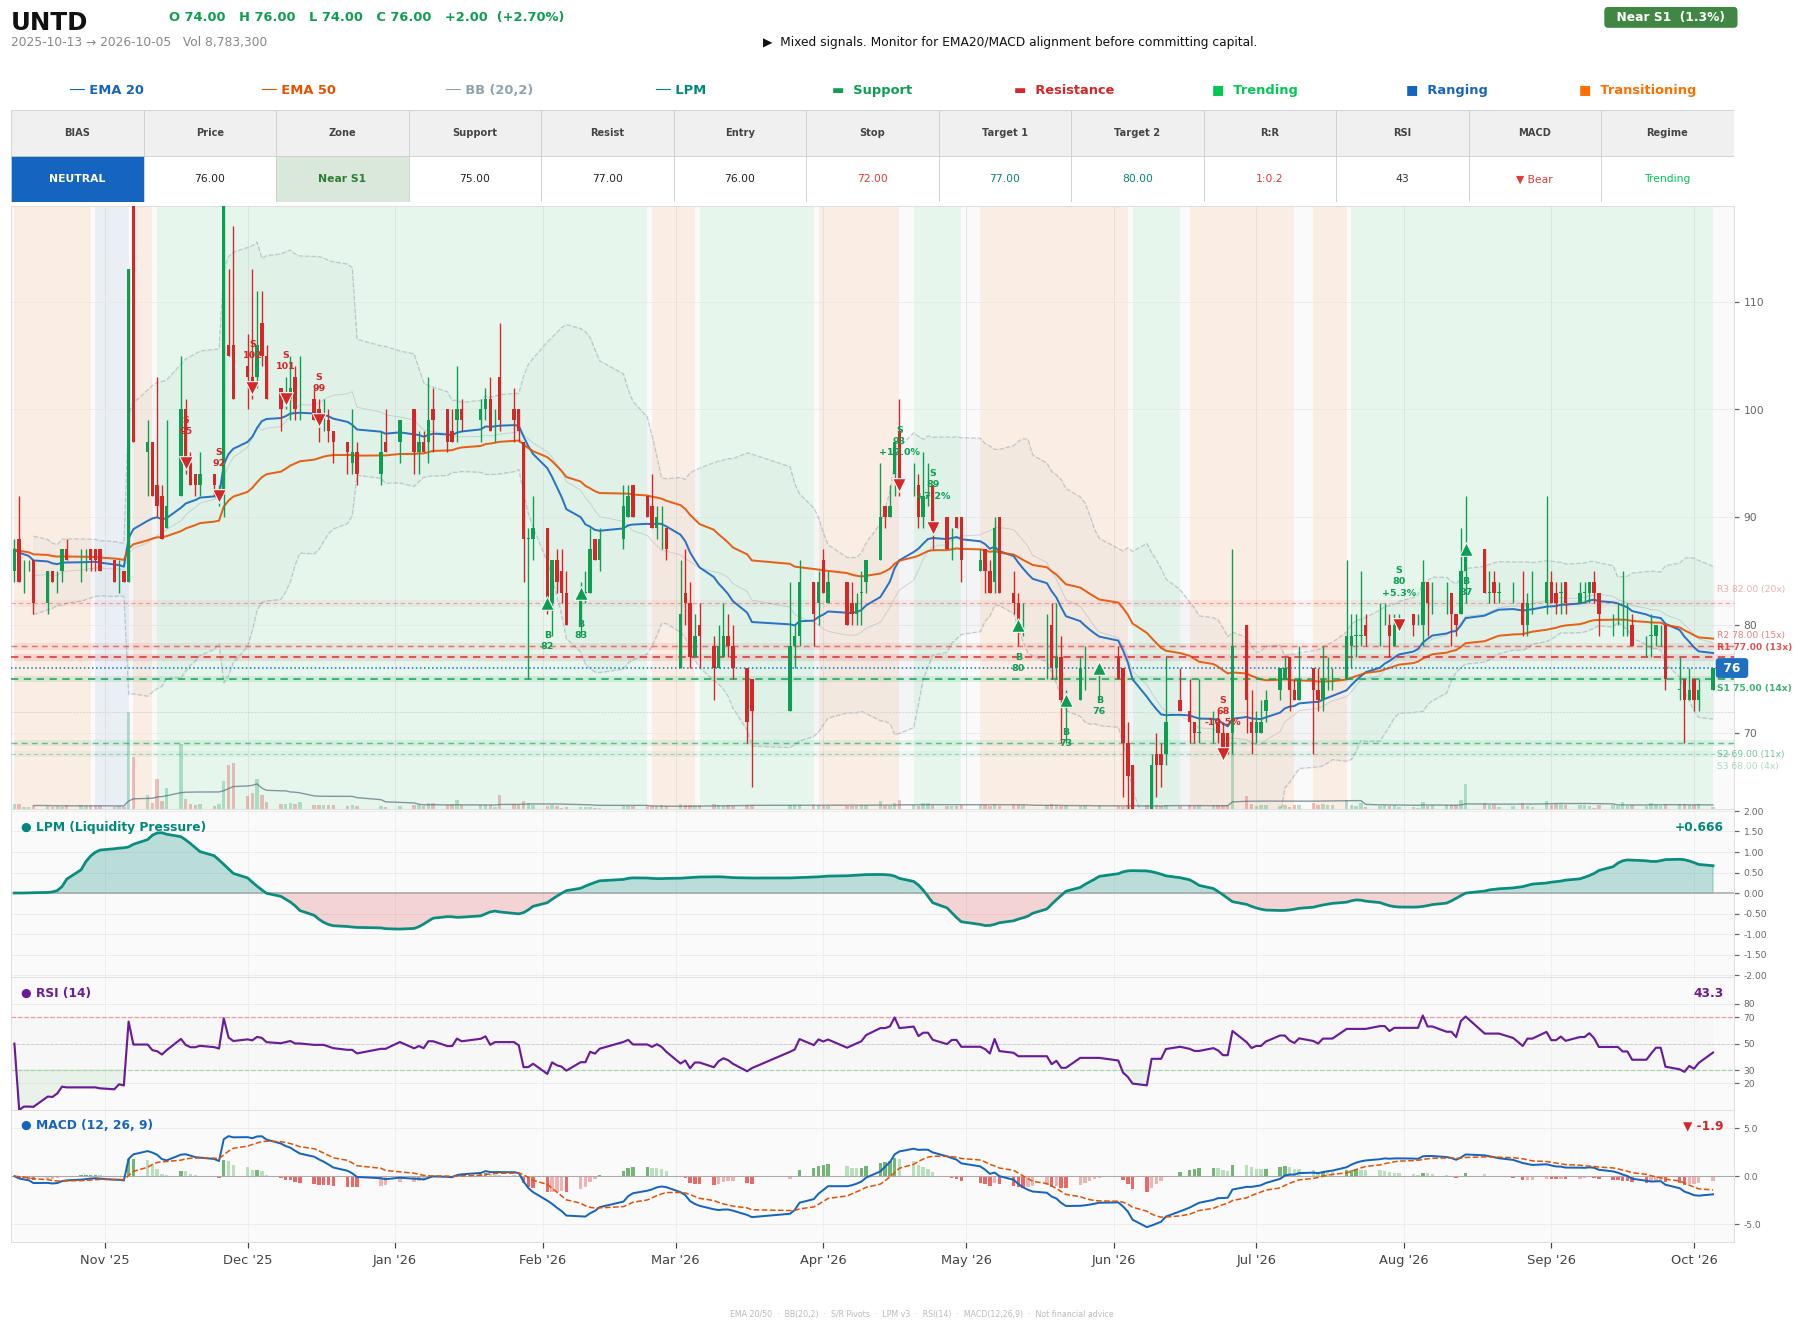The height and width of the screenshot is (1330, 1803).
Task: Select the Stop value 72.00
Action: click(872, 179)
